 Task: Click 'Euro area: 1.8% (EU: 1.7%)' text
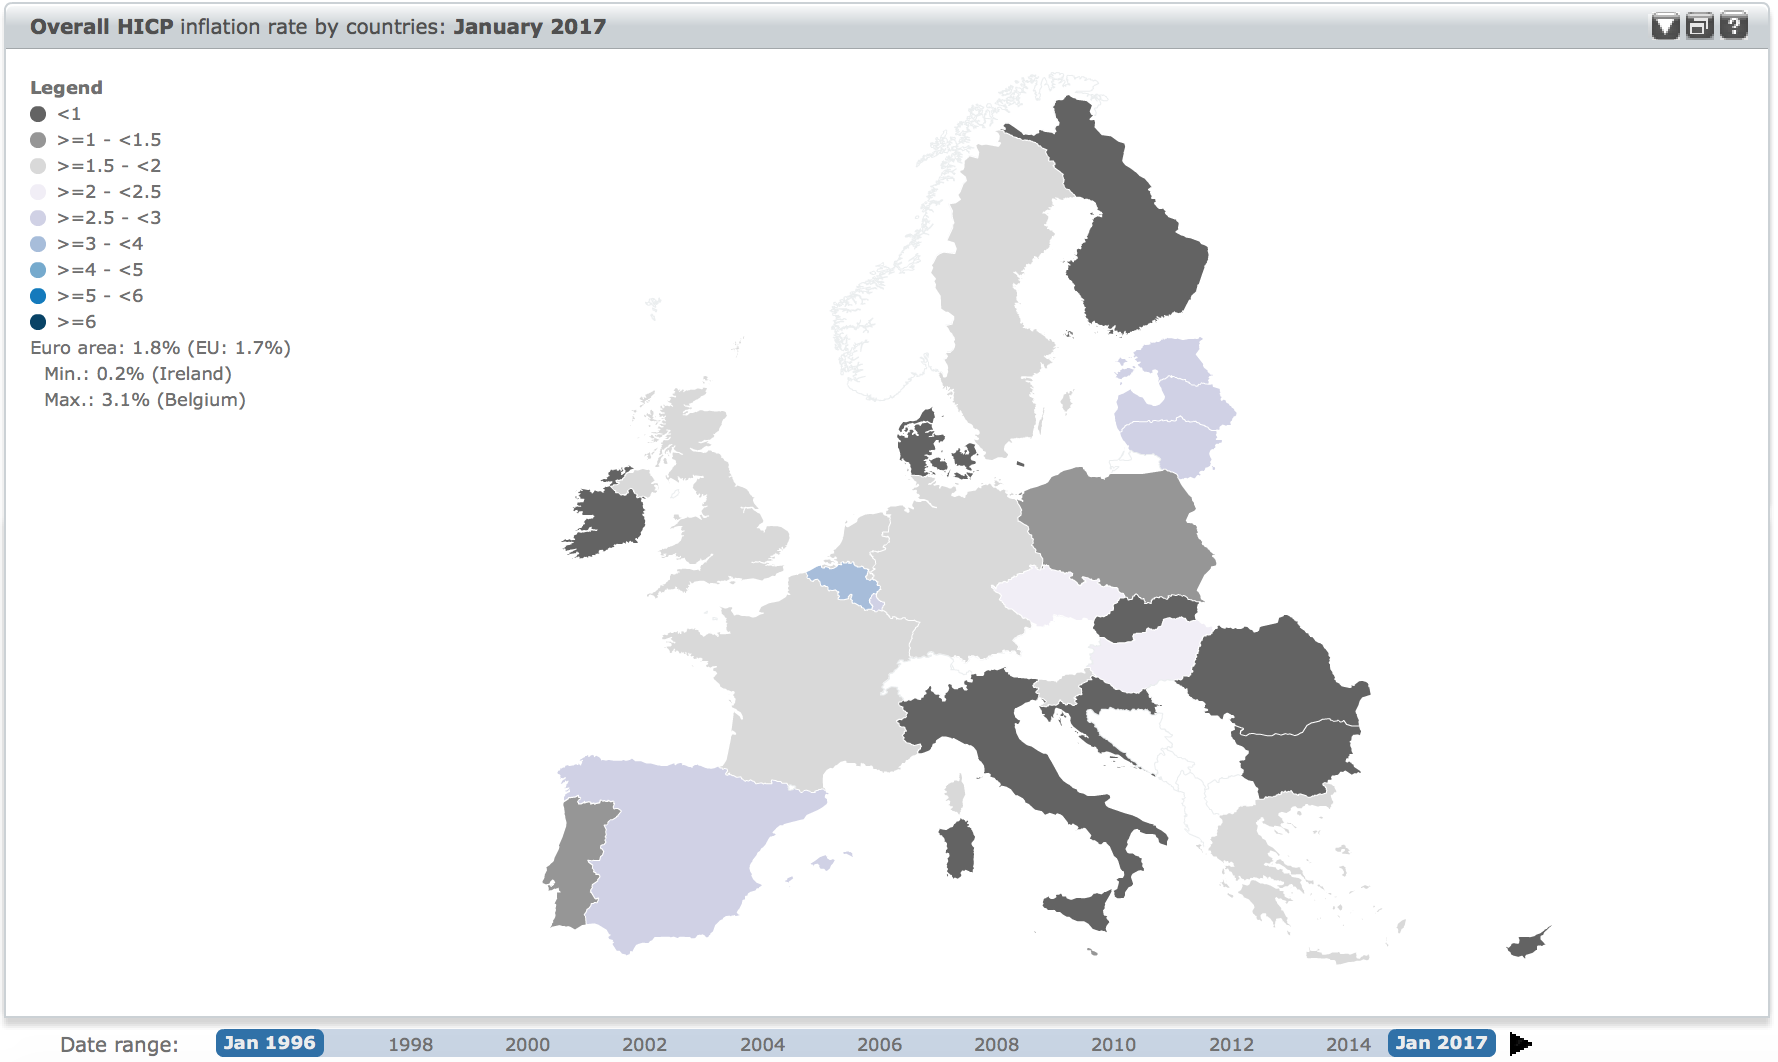pos(160,348)
